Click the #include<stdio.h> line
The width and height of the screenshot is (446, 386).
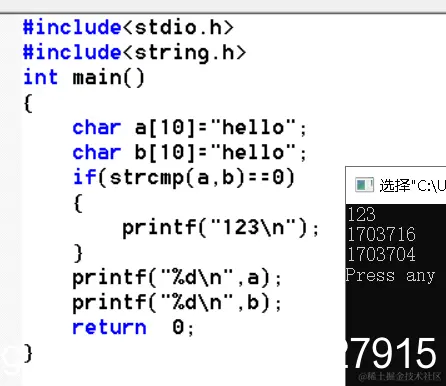pos(128,28)
